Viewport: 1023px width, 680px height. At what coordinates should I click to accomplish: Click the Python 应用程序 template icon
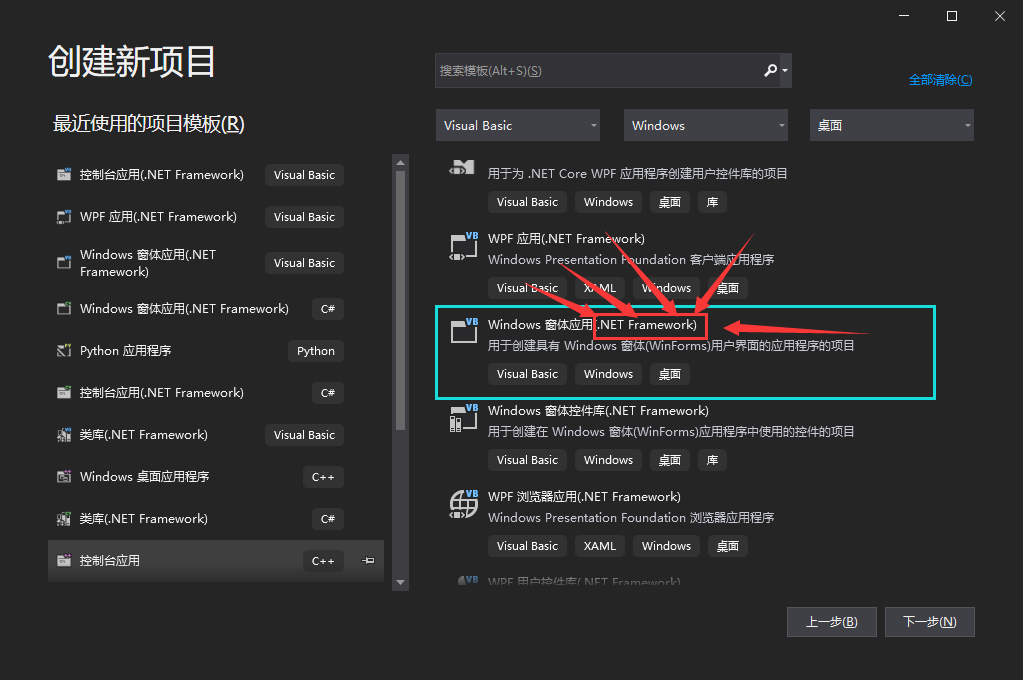point(63,351)
